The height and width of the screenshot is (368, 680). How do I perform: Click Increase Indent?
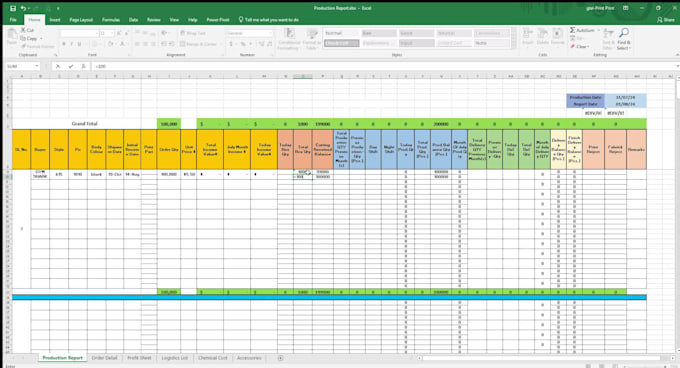172,44
